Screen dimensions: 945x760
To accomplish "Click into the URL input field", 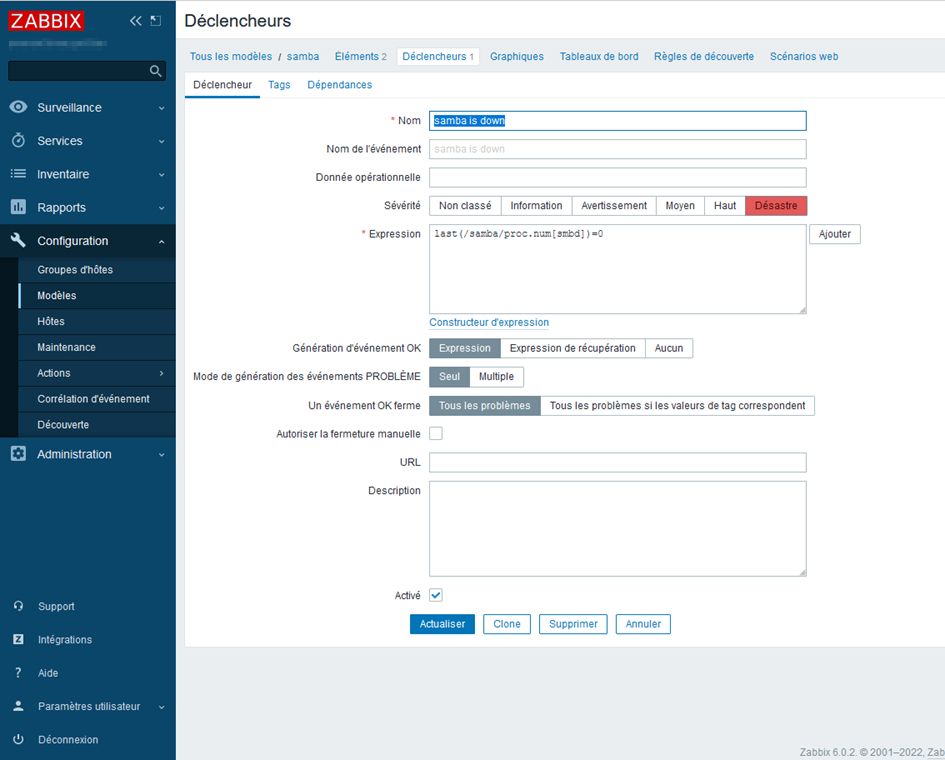I will [617, 462].
